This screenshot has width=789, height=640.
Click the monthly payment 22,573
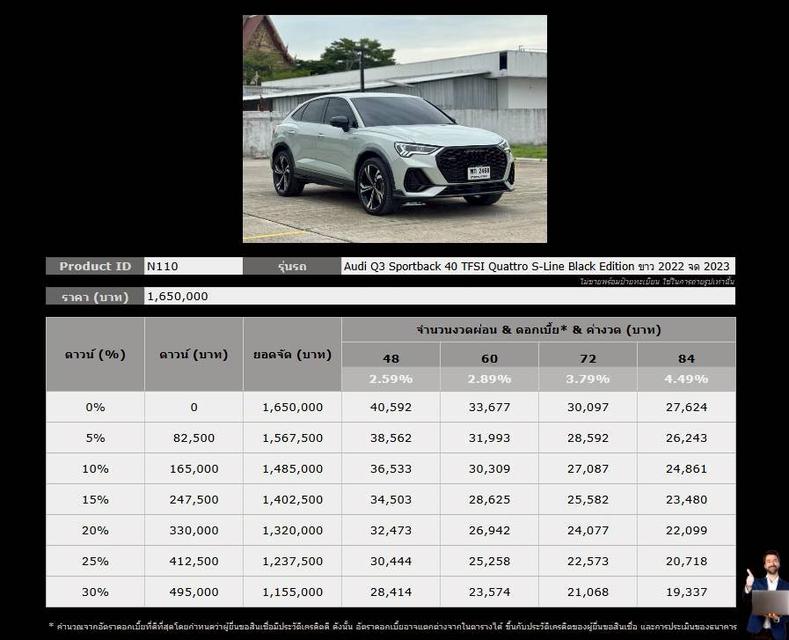588,561
